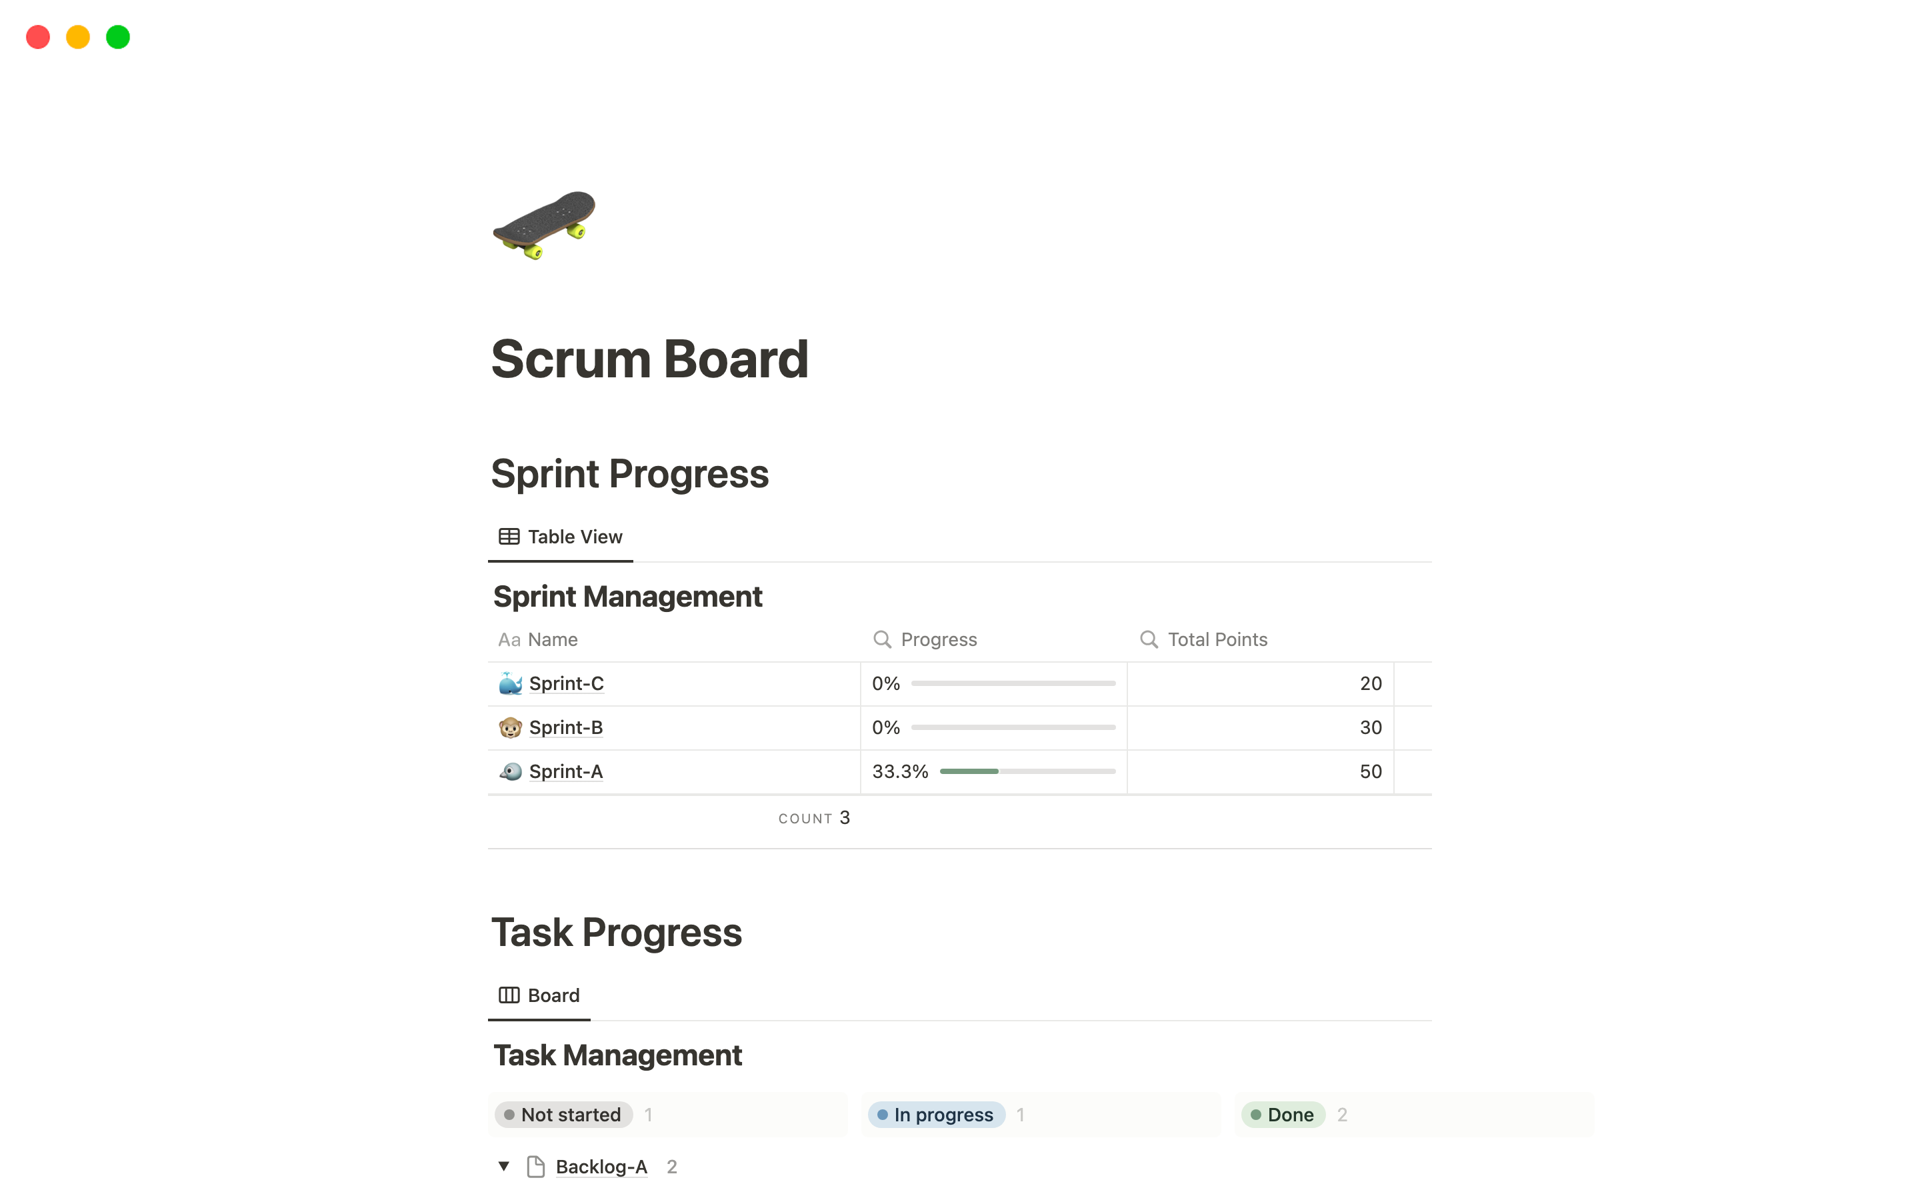1920x1200 pixels.
Task: Click the Progress column magnifier icon
Action: click(x=882, y=640)
